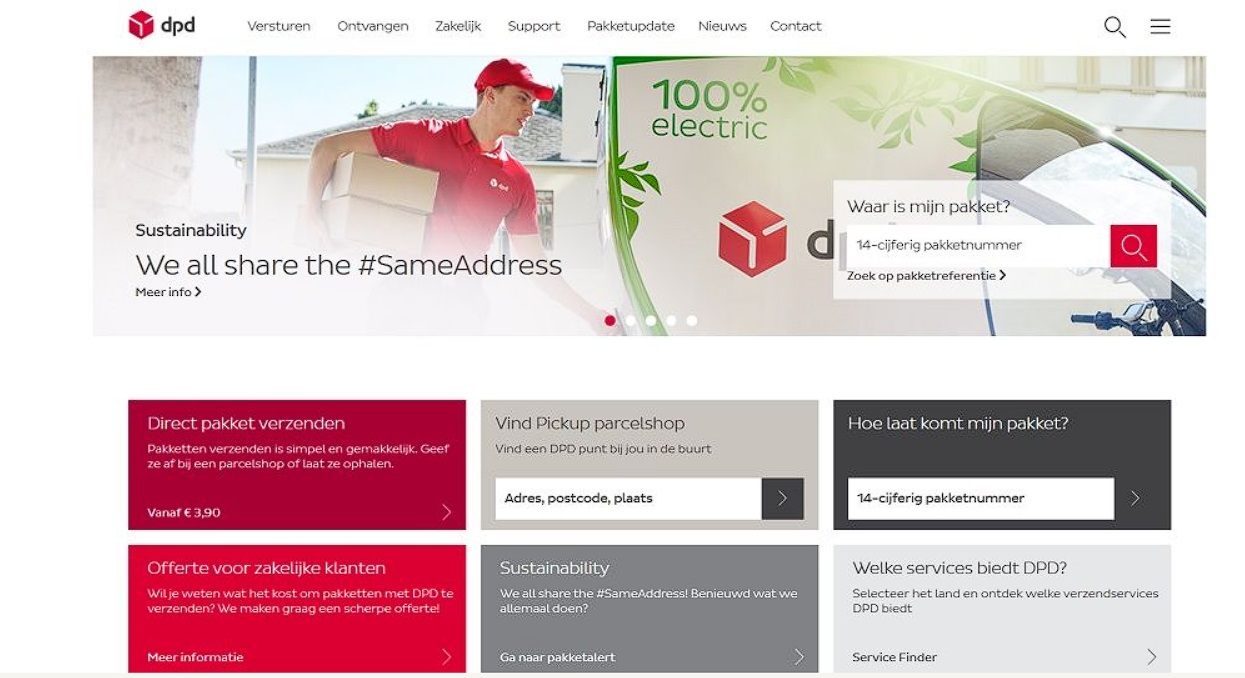1245x678 pixels.
Task: Click the Sustainability card heading
Action: coord(554,568)
